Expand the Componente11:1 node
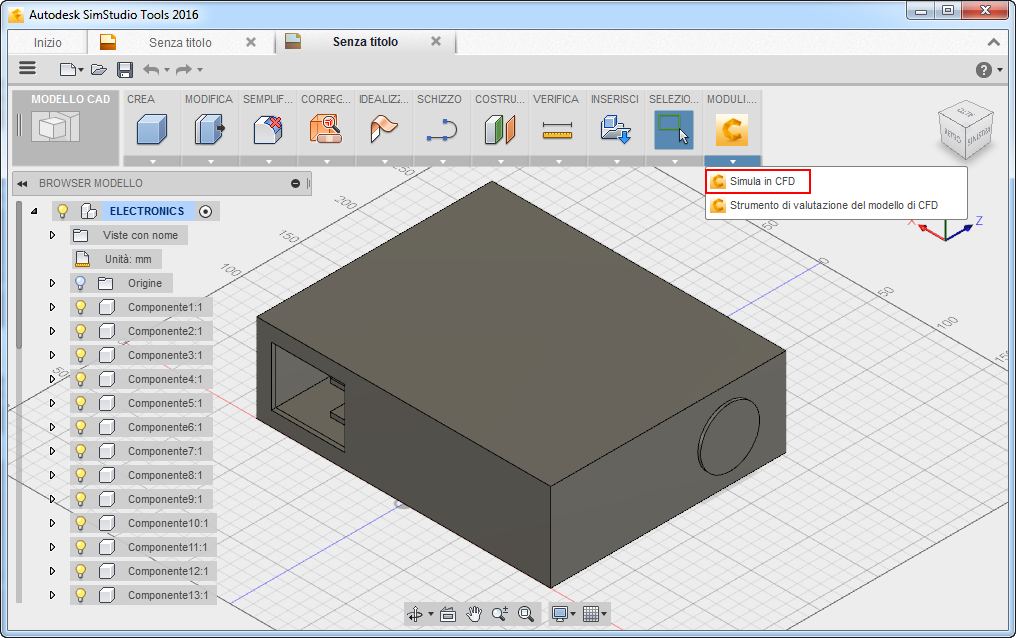 (52, 547)
